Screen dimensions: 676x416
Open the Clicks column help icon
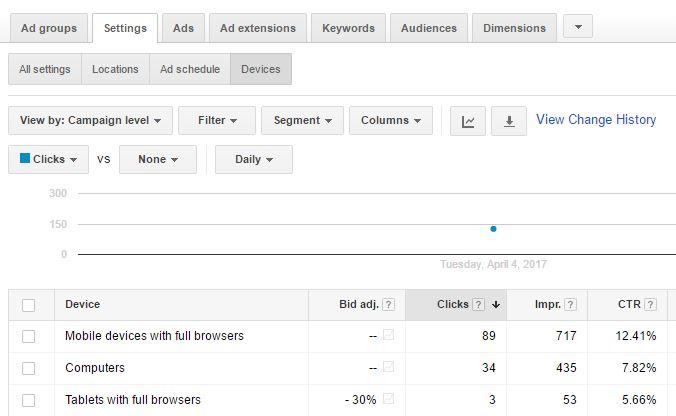pyautogui.click(x=478, y=305)
